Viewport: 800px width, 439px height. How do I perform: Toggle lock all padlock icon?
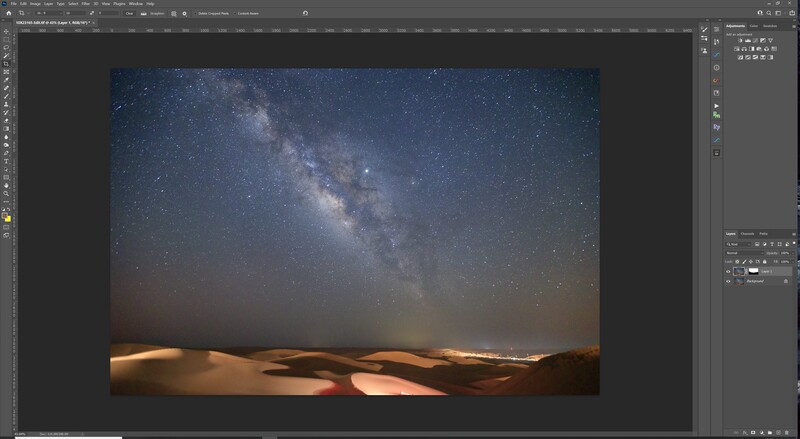[764, 261]
